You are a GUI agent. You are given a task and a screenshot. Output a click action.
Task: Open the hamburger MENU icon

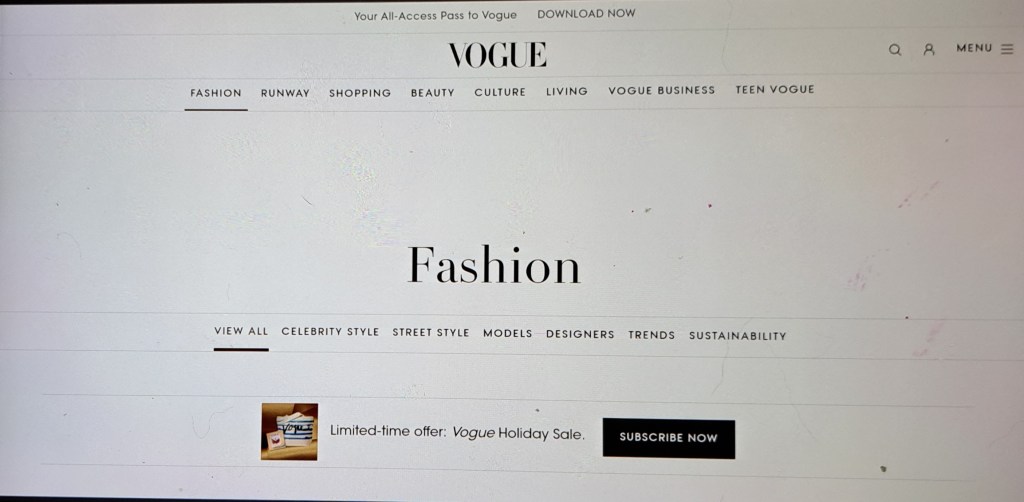pyautogui.click(x=1007, y=48)
